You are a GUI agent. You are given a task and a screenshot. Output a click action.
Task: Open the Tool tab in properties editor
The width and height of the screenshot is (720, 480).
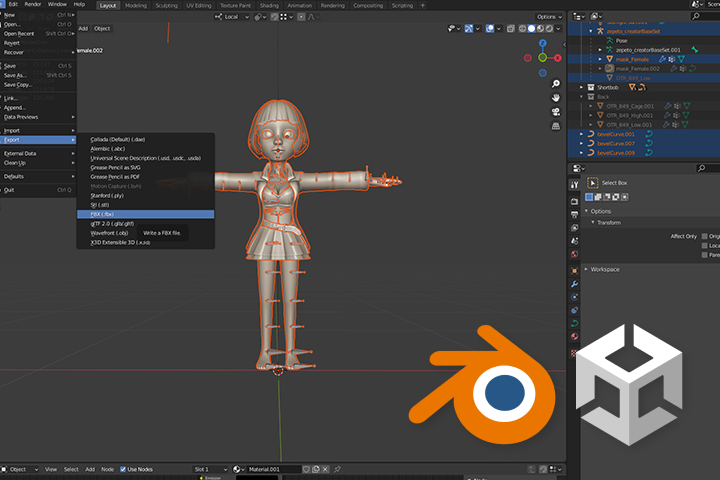click(x=574, y=185)
